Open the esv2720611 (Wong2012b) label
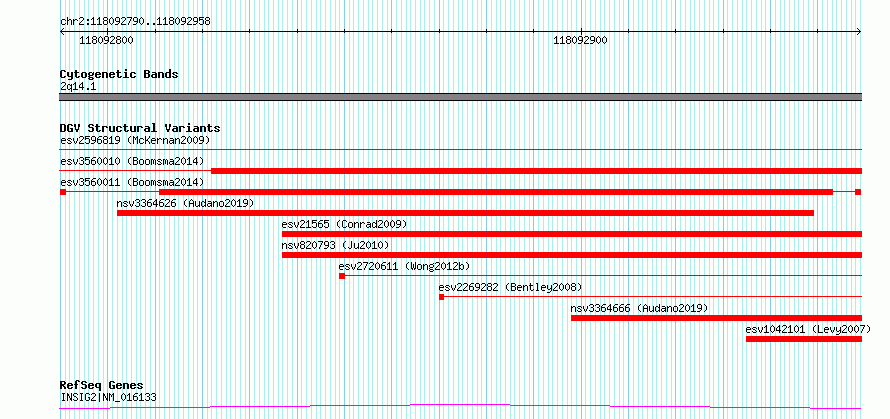Screen dimensions: 890x419 (x=404, y=266)
